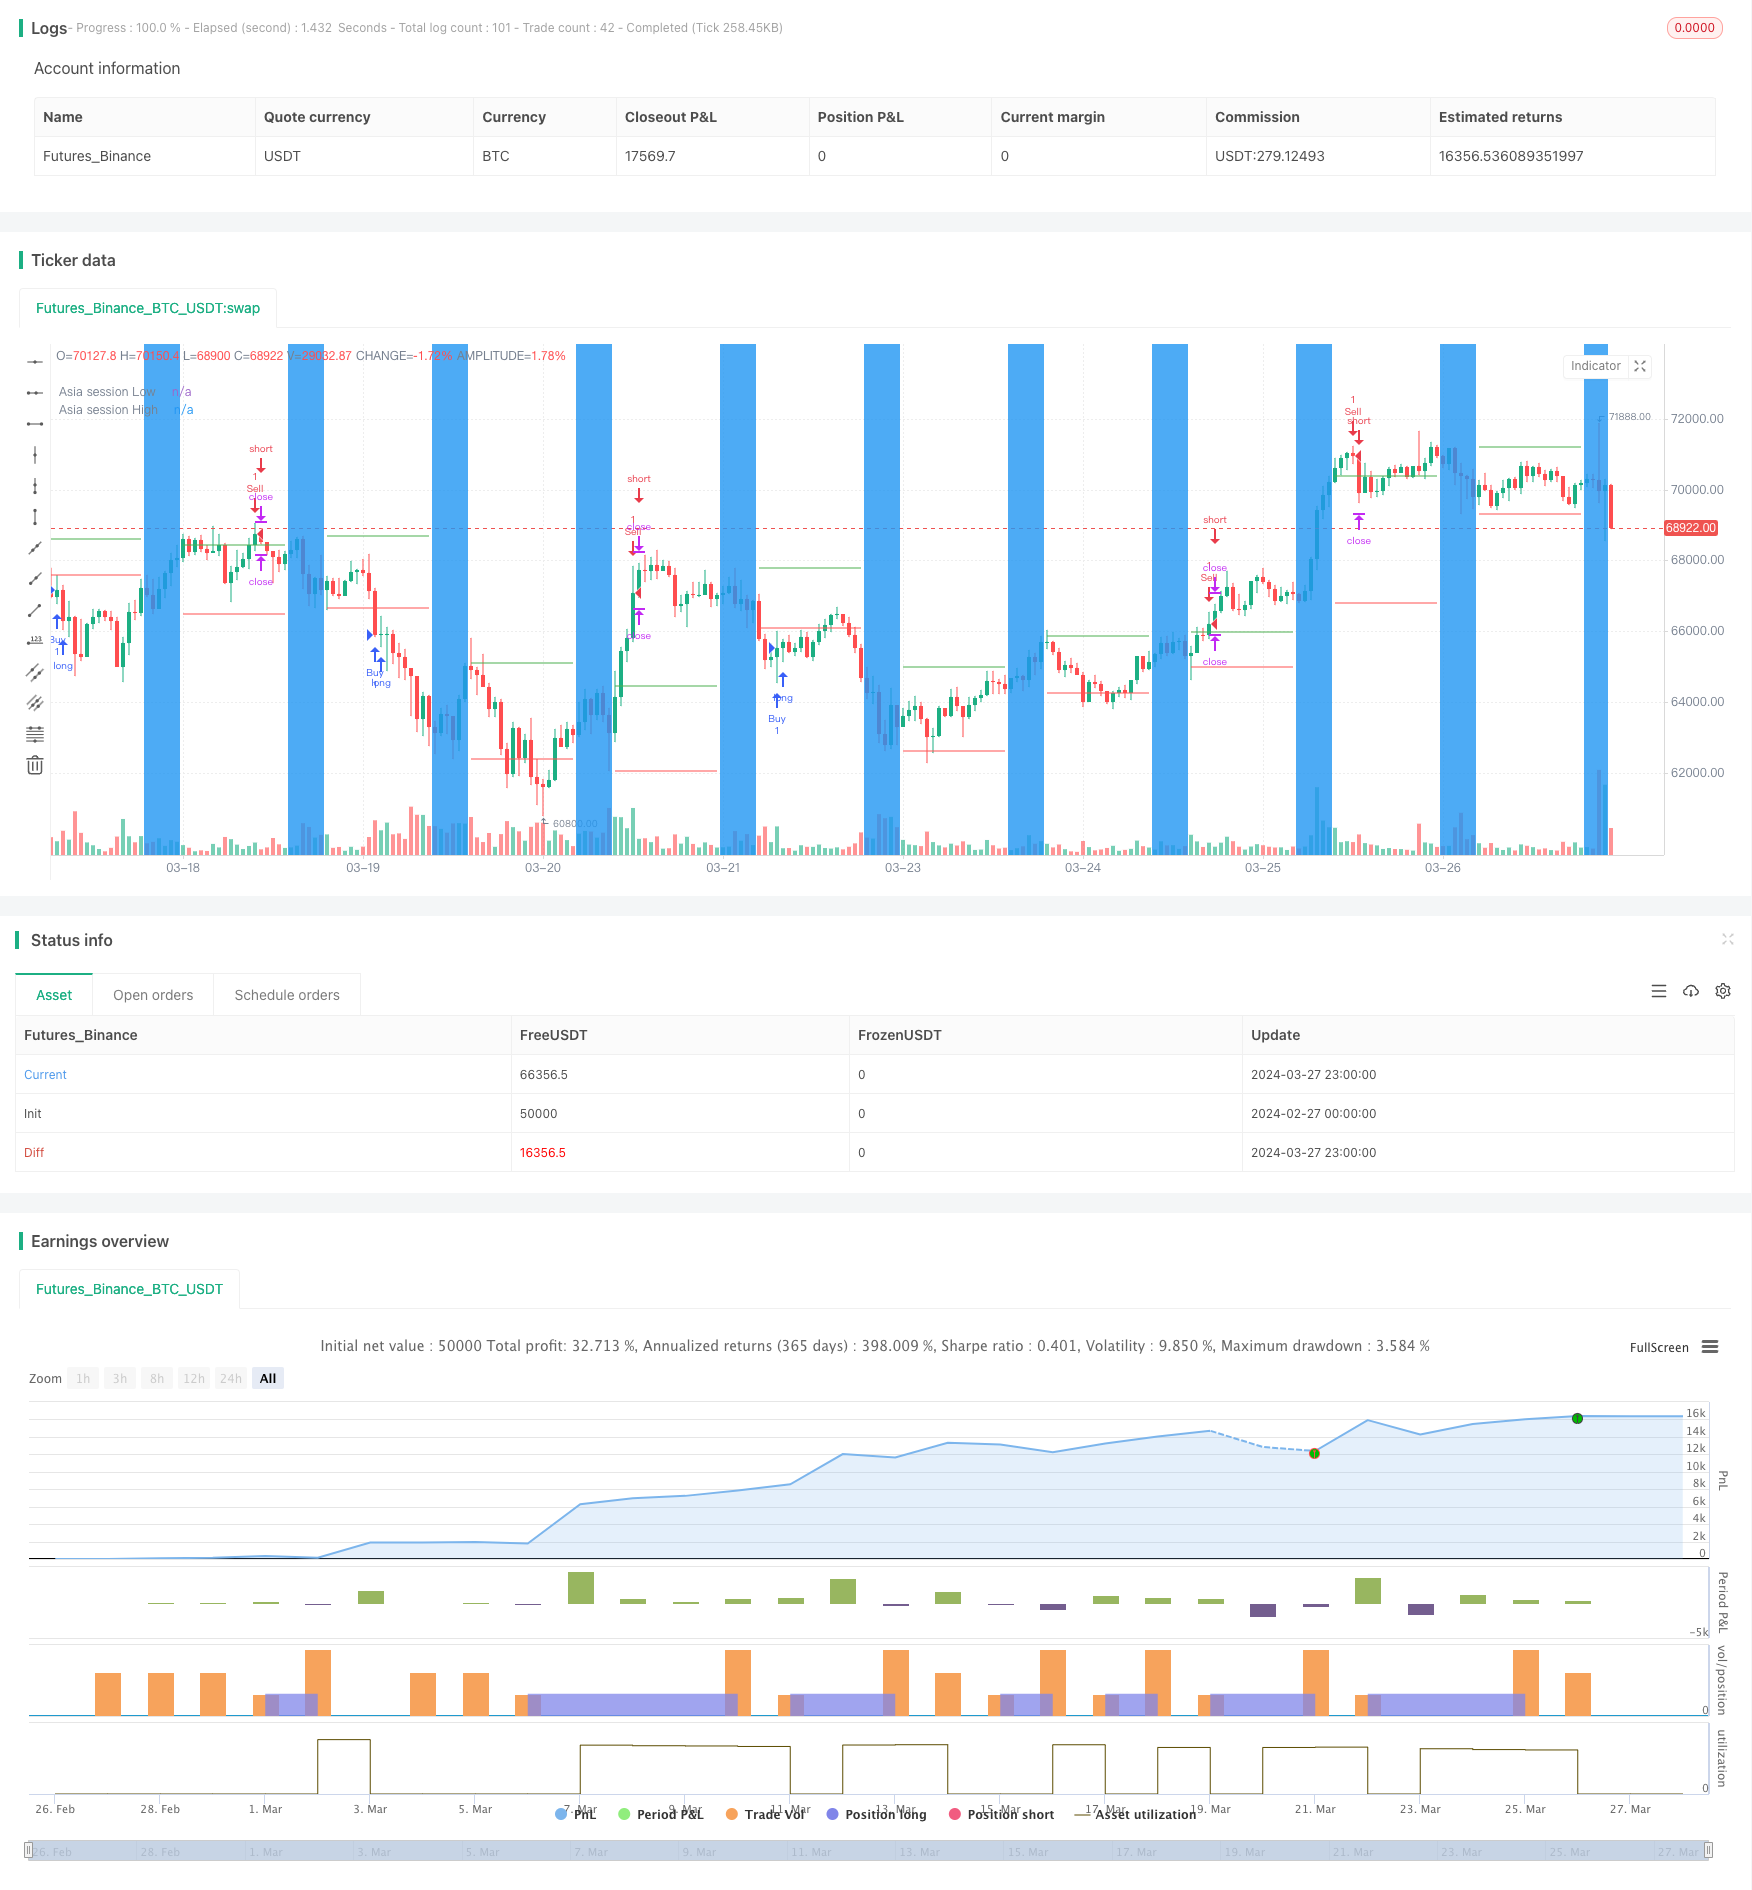The width and height of the screenshot is (1752, 1890).
Task: Grab the right handle of the range navigator
Action: click(x=1709, y=1850)
